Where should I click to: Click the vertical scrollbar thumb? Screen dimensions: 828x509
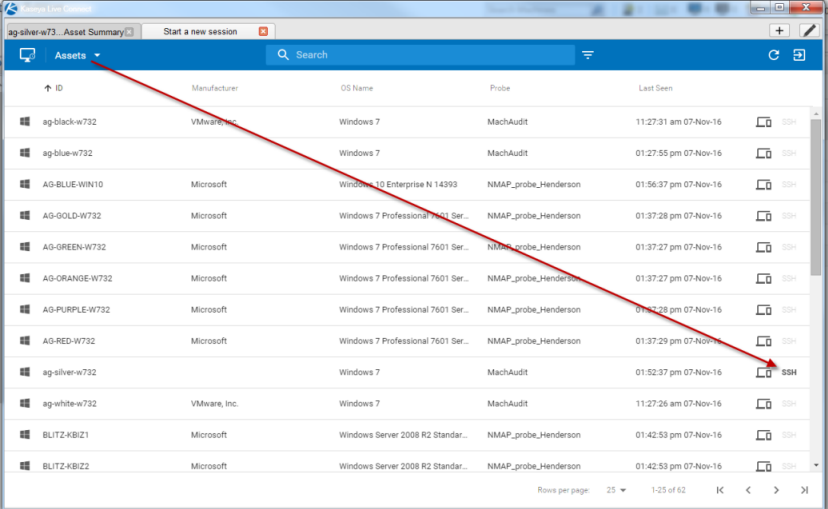pyautogui.click(x=816, y=196)
